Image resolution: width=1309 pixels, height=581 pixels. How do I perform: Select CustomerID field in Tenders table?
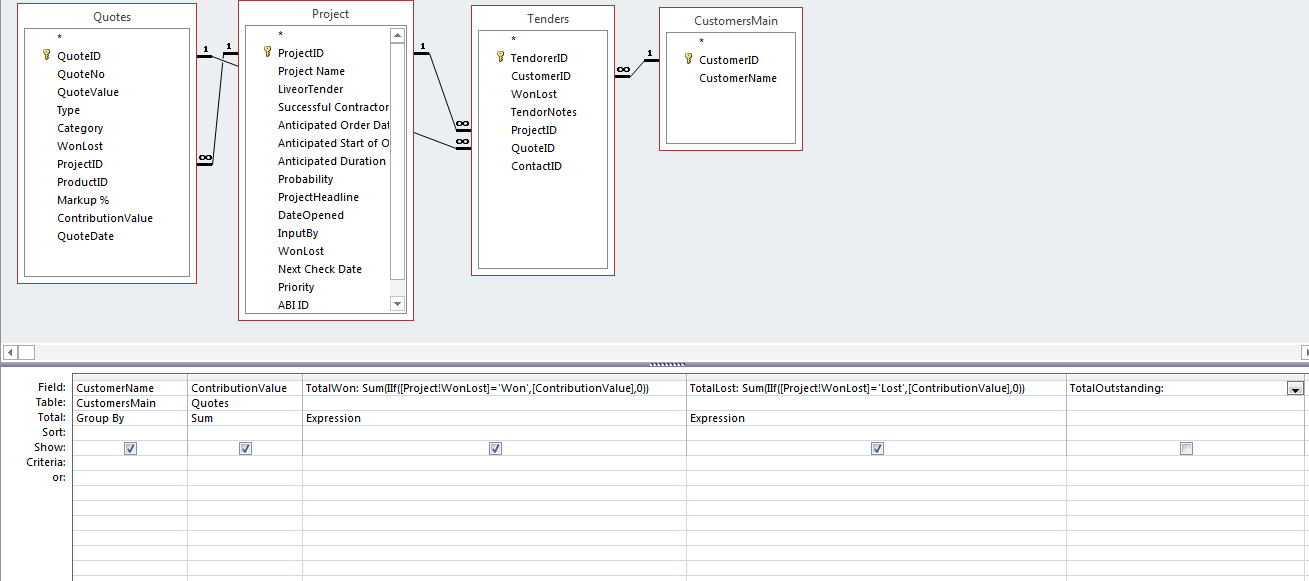click(x=541, y=76)
